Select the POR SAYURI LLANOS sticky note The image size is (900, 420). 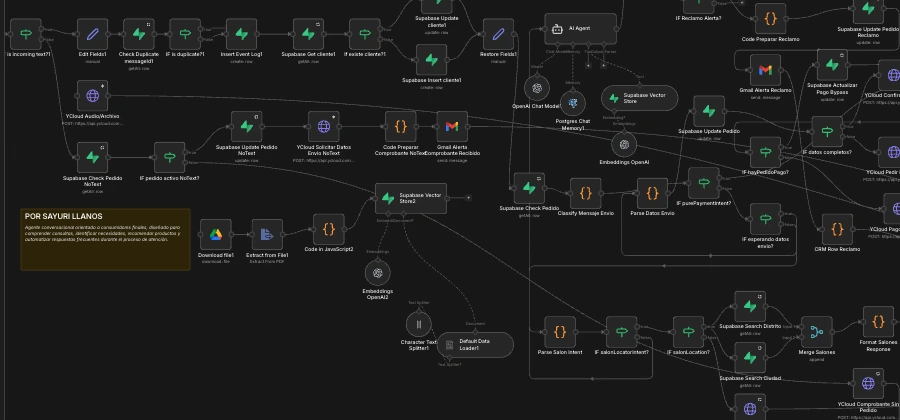105,239
